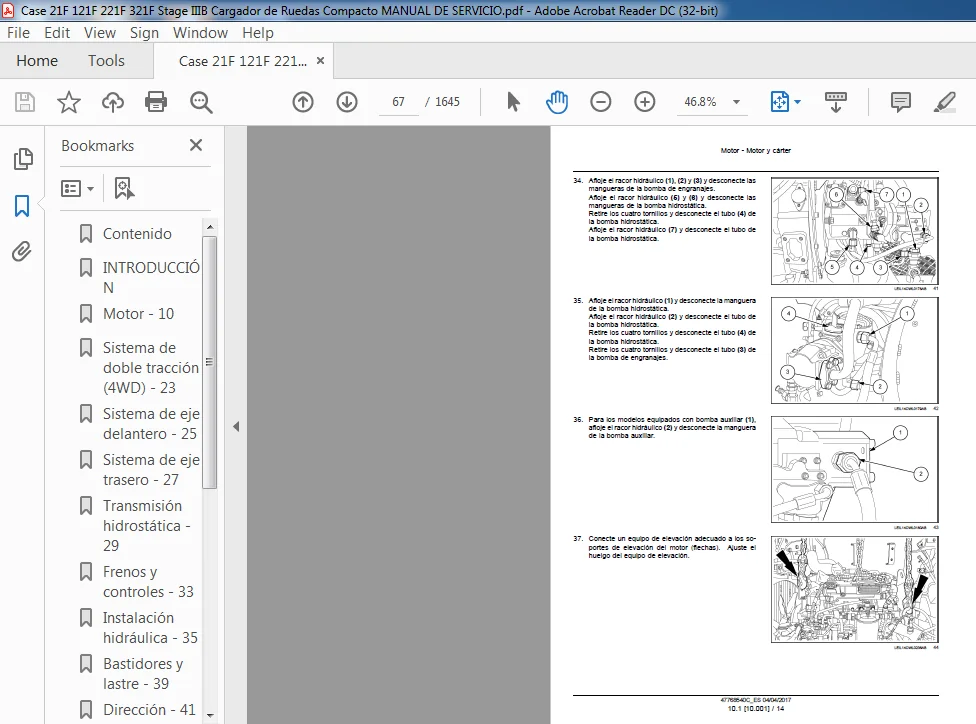The image size is (976, 724).
Task: Open the fit page options dropdown arrow
Action: pos(797,102)
